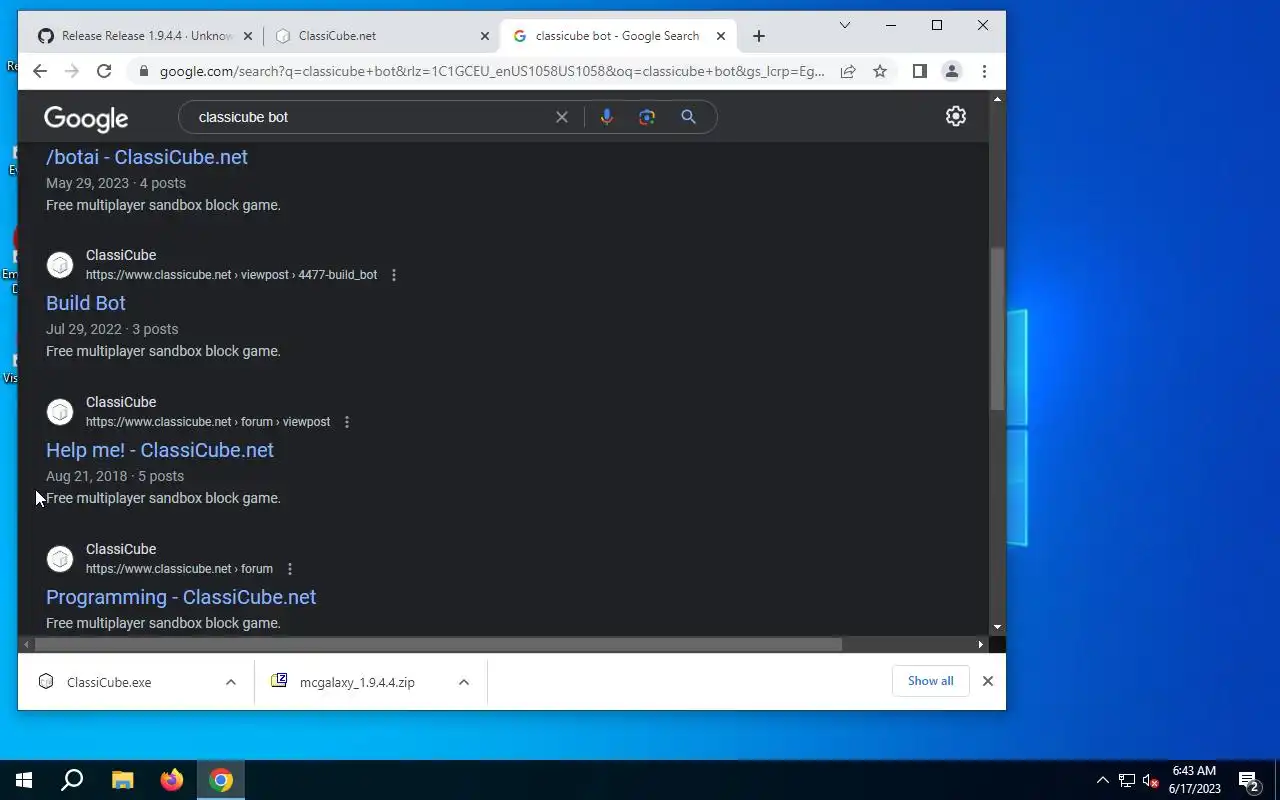The width and height of the screenshot is (1280, 800).
Task: Click ClassiCube favicon beside Build Bot result
Action: coord(60,265)
